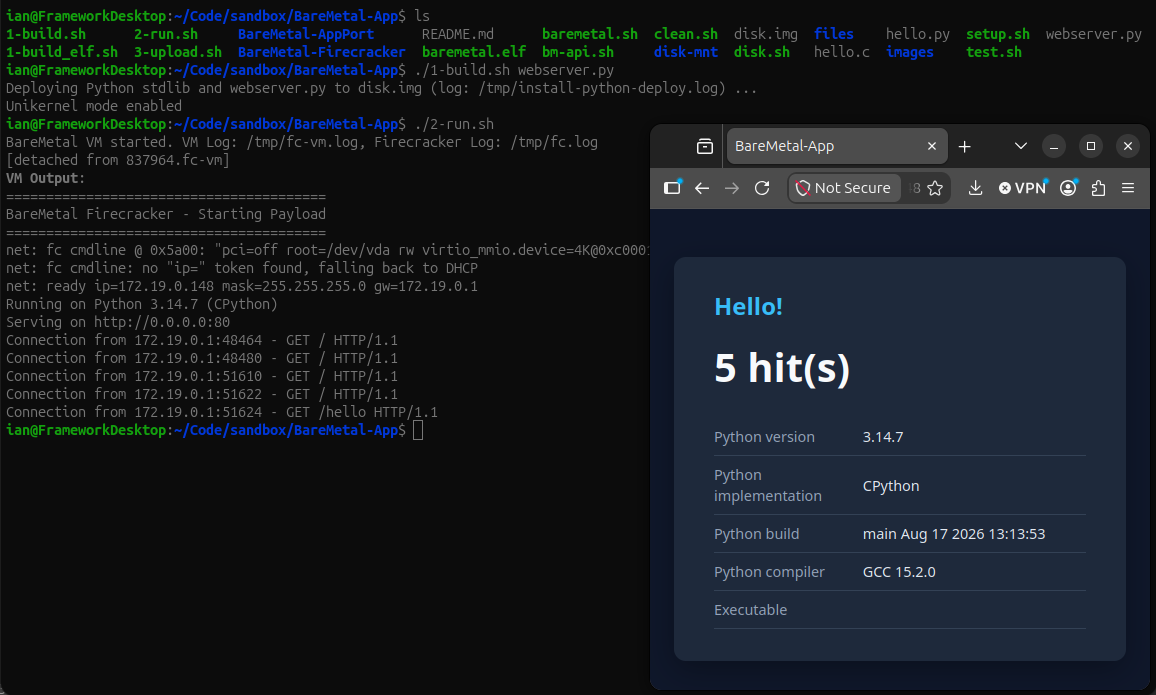1156x695 pixels.
Task: Open the Not Secure site info button
Action: pyautogui.click(x=844, y=188)
